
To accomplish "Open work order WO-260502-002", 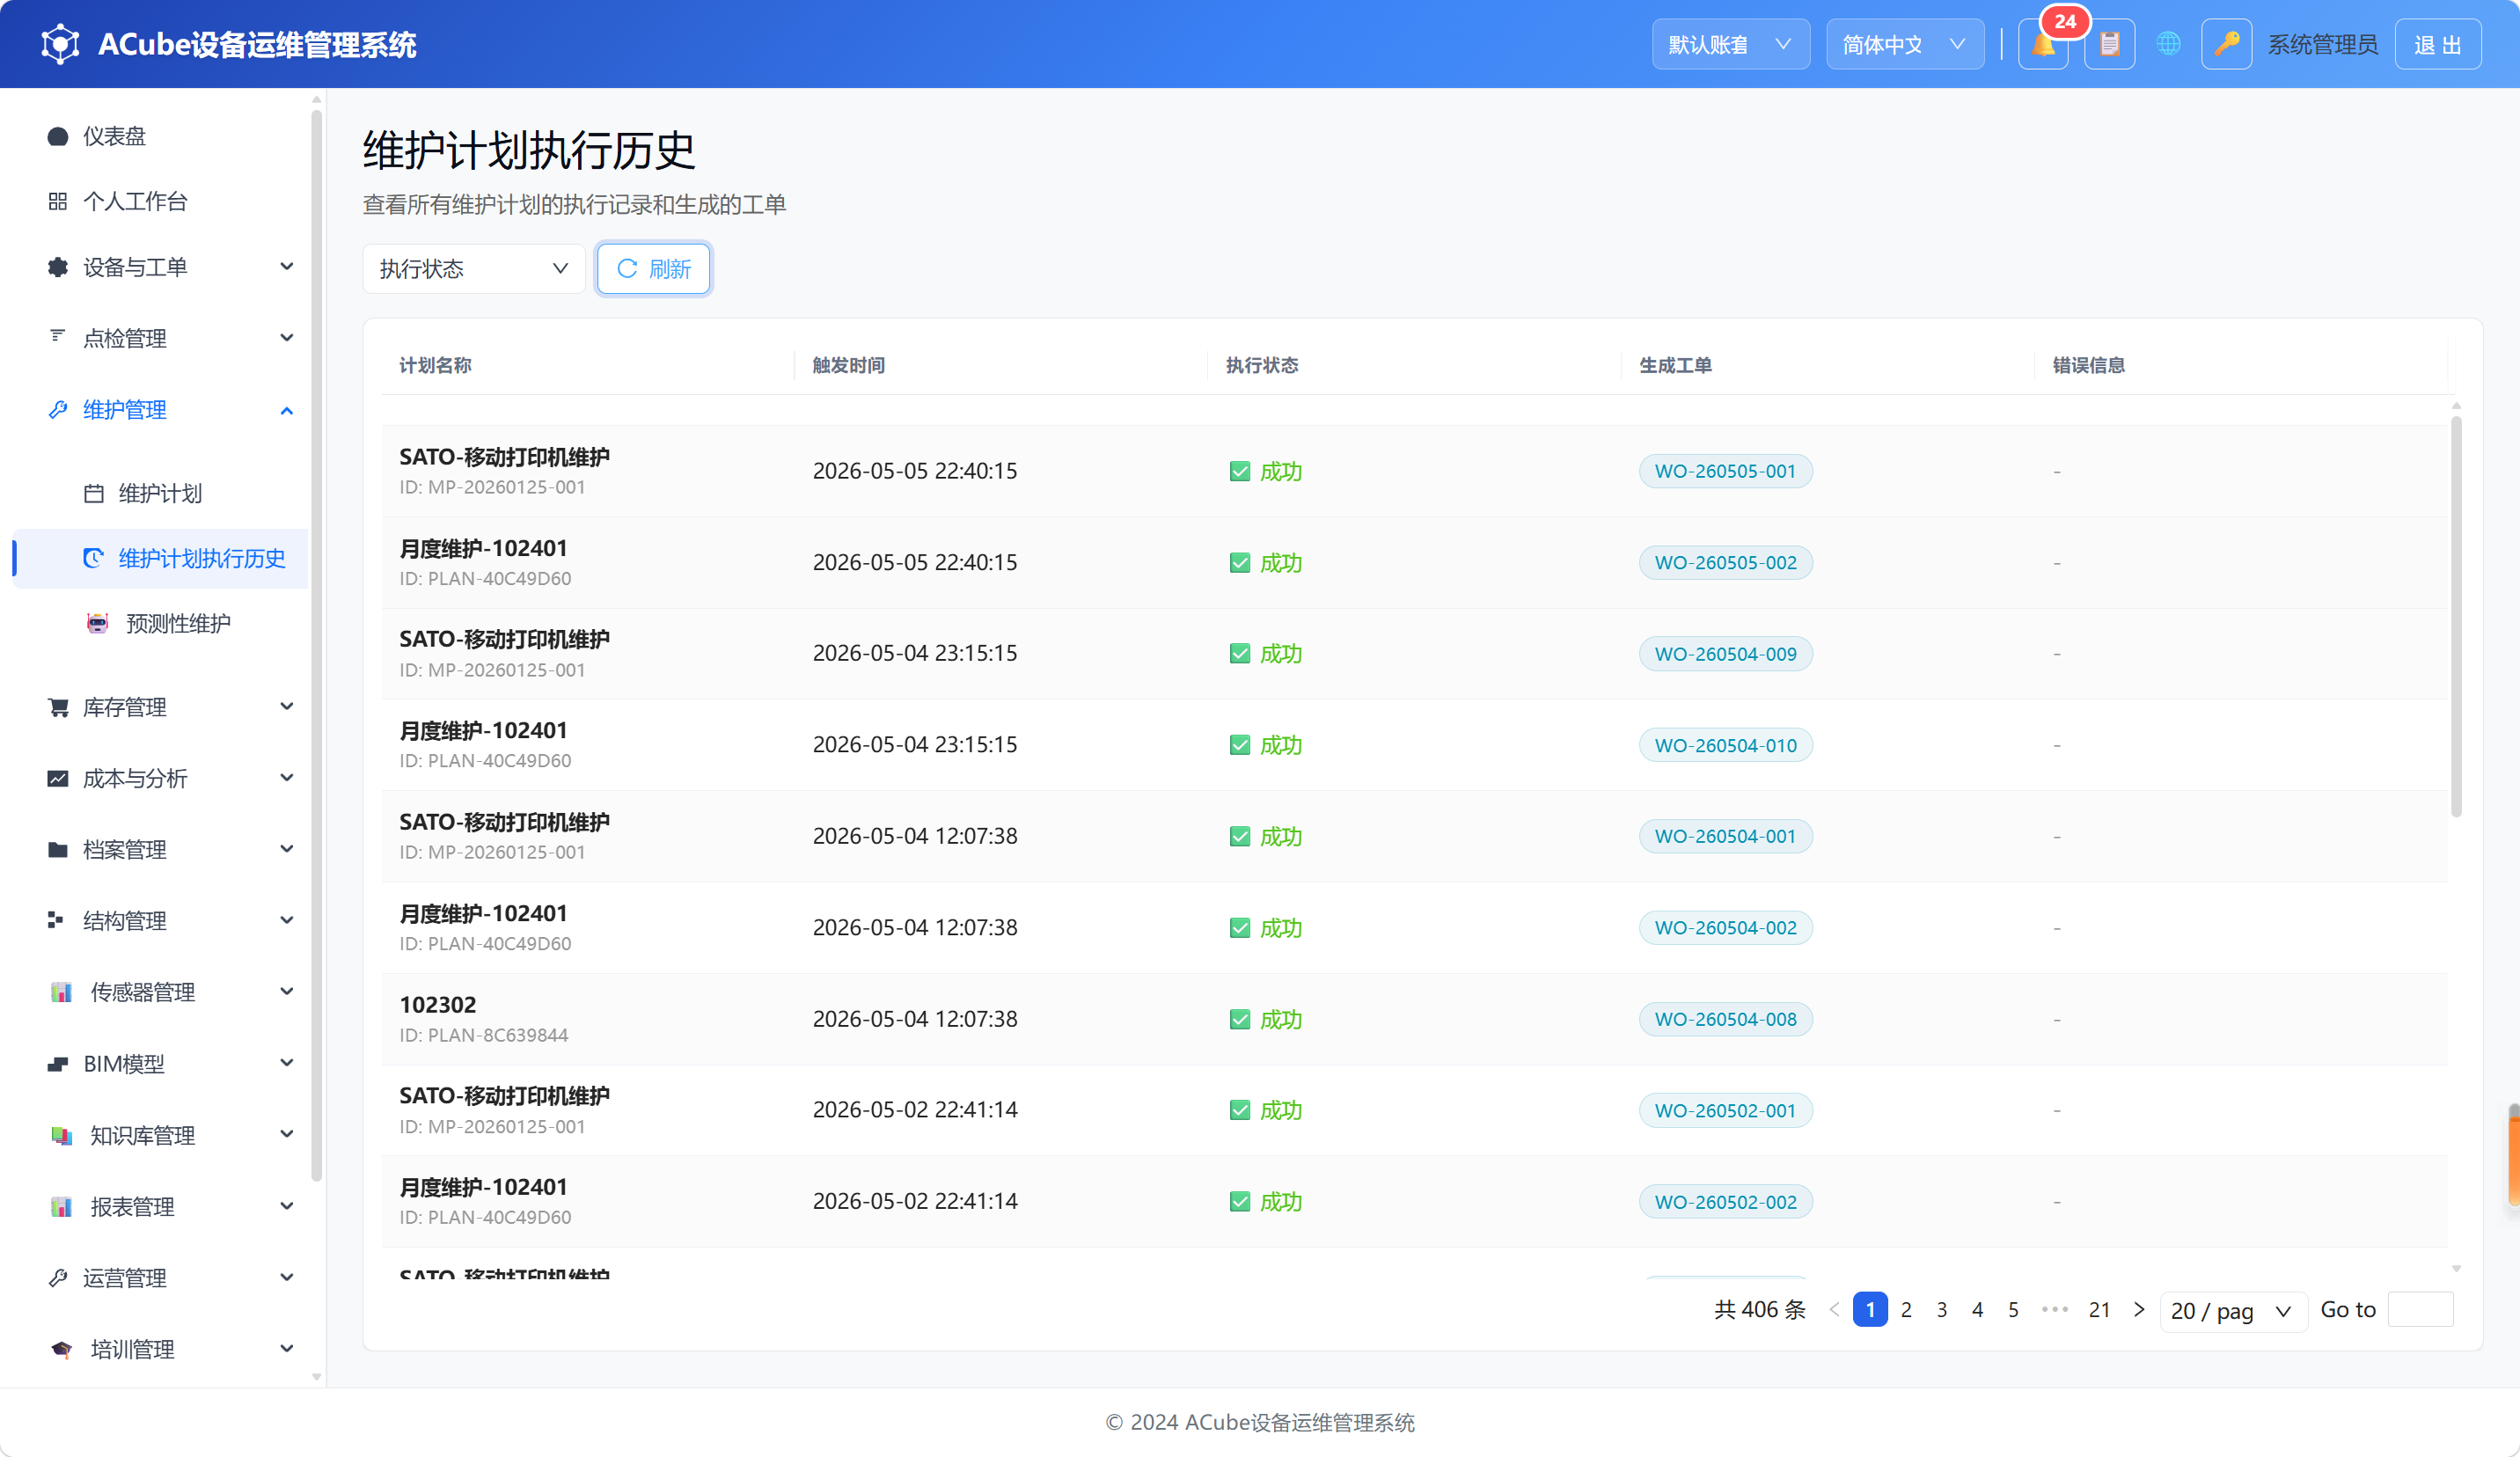I will click(1725, 1202).
